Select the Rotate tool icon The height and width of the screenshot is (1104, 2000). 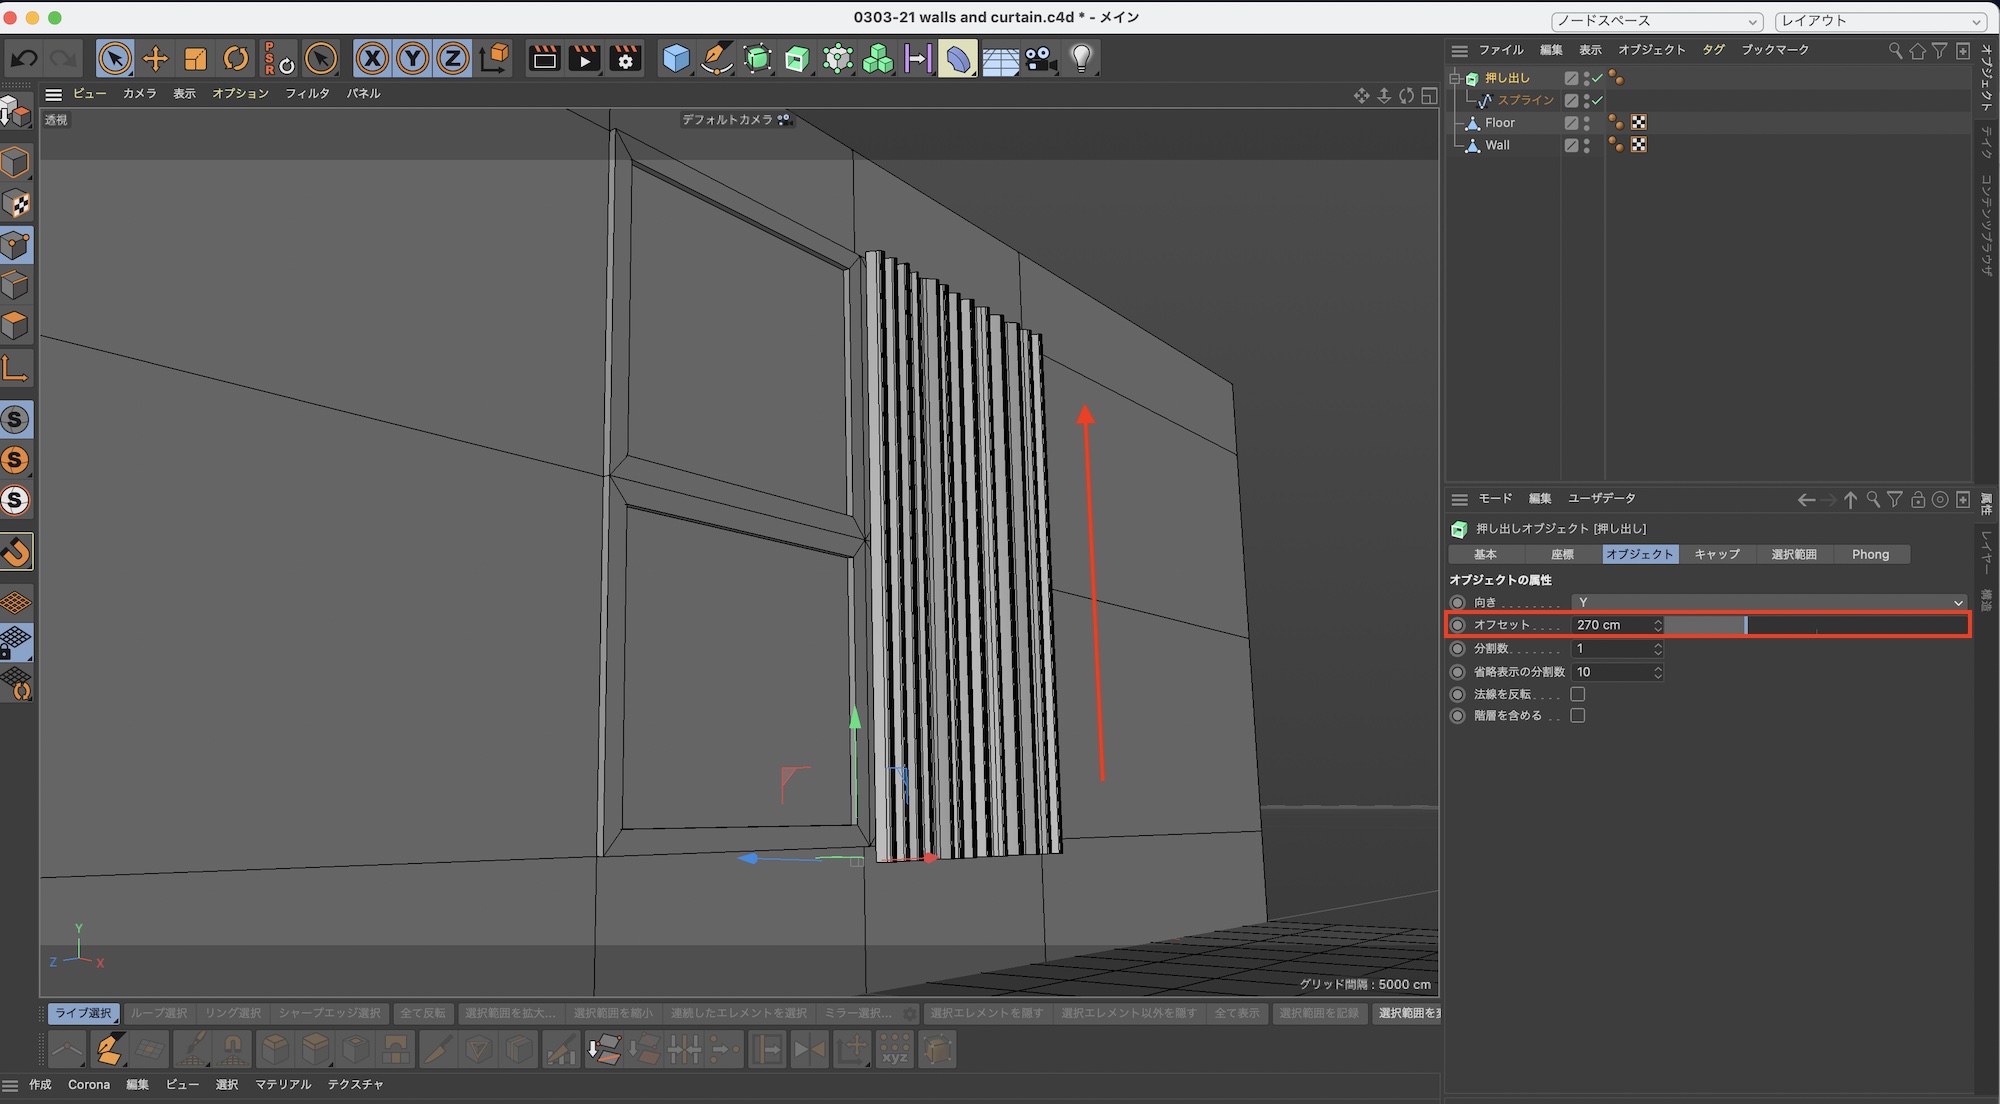[x=236, y=59]
